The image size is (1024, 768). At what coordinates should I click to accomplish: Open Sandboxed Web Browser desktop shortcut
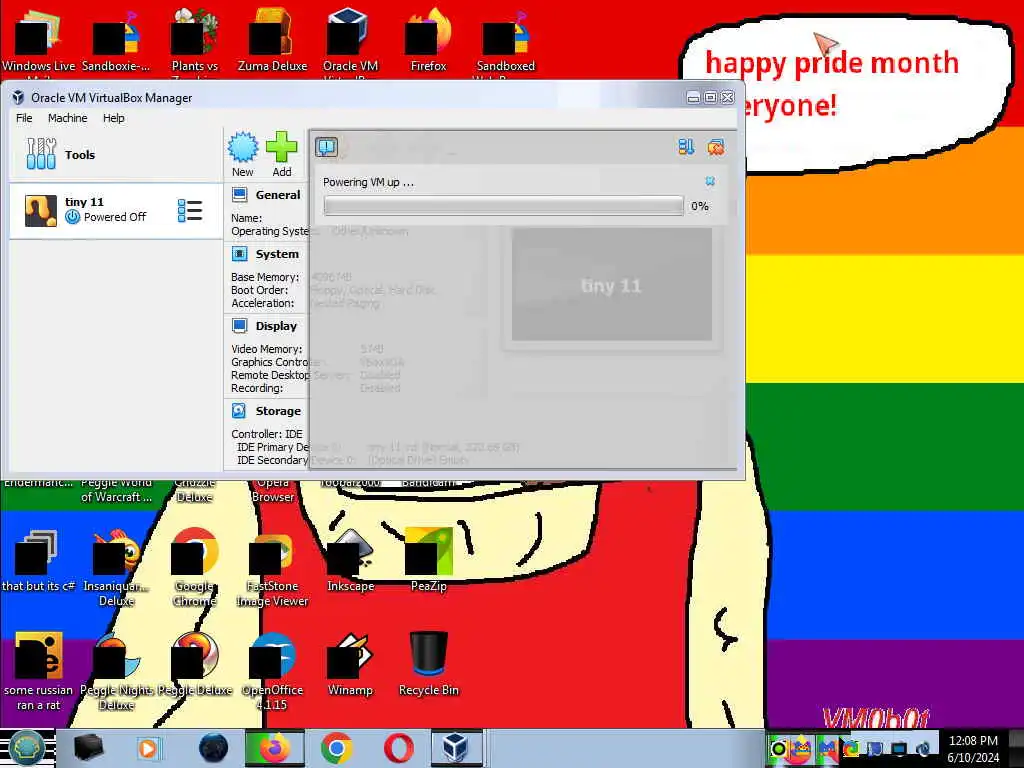pyautogui.click(x=505, y=39)
